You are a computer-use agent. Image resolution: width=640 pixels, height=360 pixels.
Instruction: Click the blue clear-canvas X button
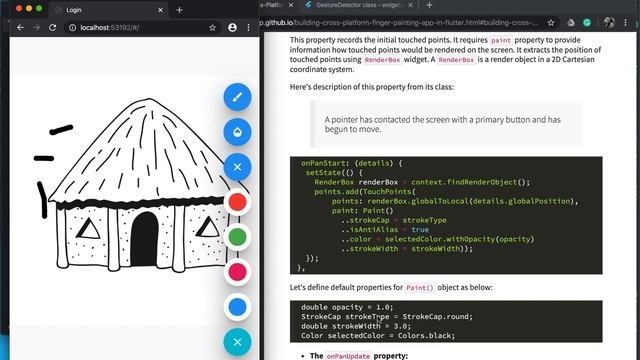pos(237,167)
